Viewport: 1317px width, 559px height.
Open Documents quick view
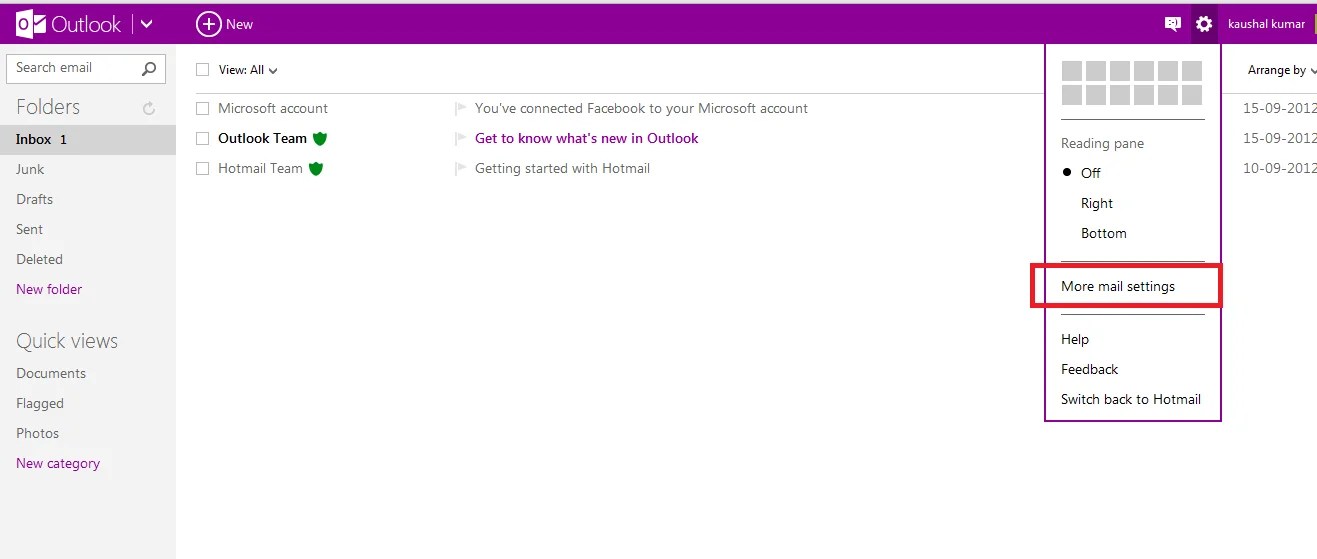[51, 373]
